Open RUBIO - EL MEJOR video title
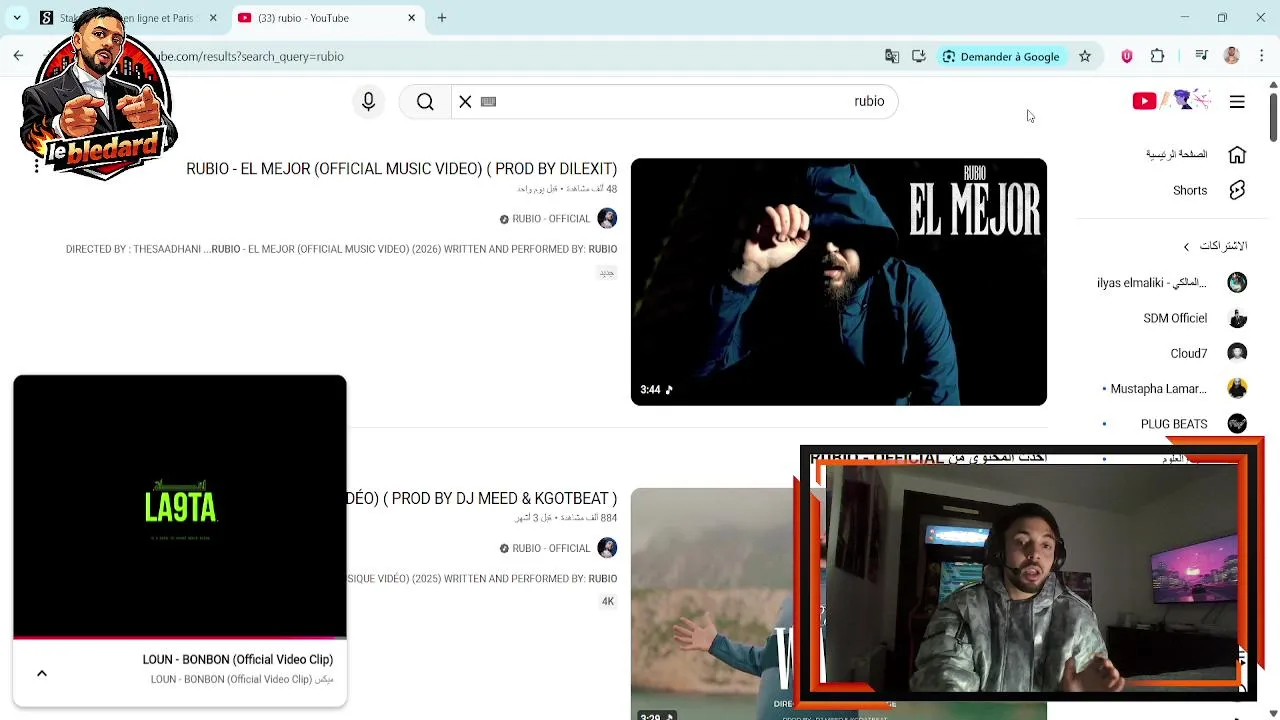Screen dimensions: 1280x720 click(401, 169)
